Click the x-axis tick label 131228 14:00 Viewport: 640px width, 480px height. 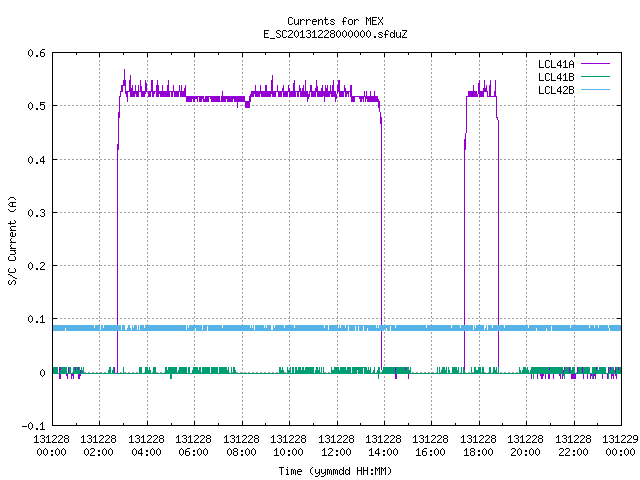tap(383, 446)
